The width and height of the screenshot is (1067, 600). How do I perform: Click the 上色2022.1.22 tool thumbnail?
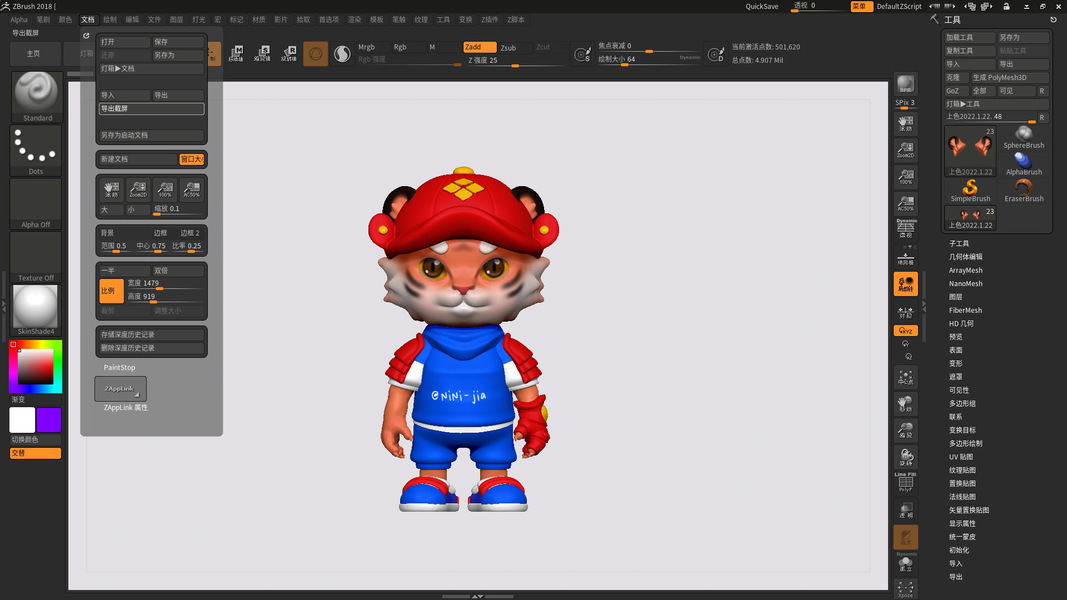[970, 150]
